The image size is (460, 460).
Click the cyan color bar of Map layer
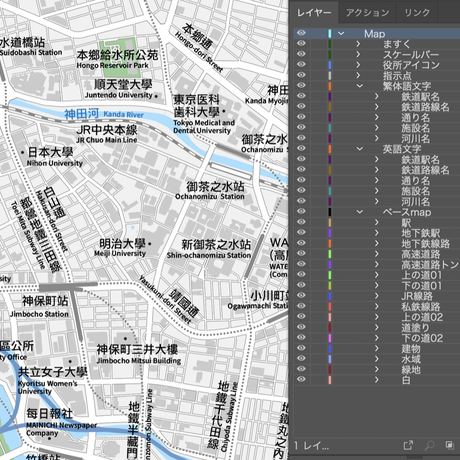[330, 33]
